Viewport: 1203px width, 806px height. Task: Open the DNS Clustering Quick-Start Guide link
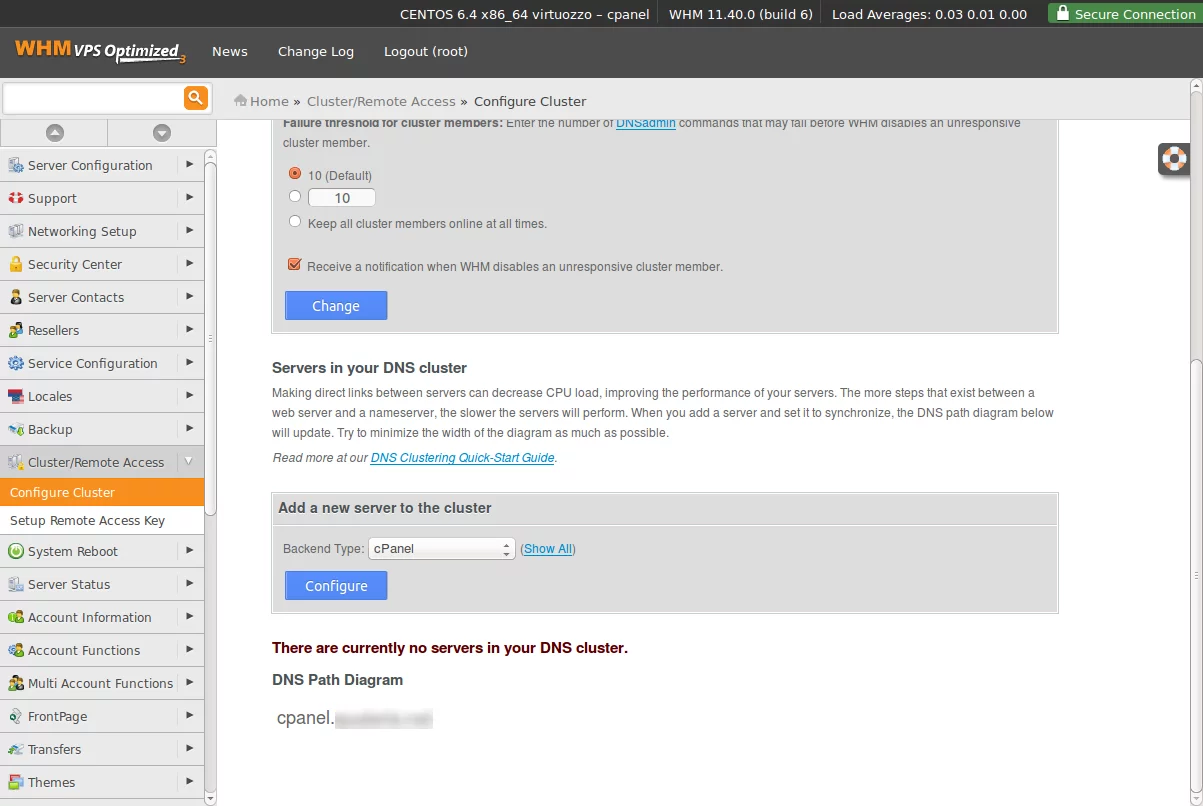point(462,458)
